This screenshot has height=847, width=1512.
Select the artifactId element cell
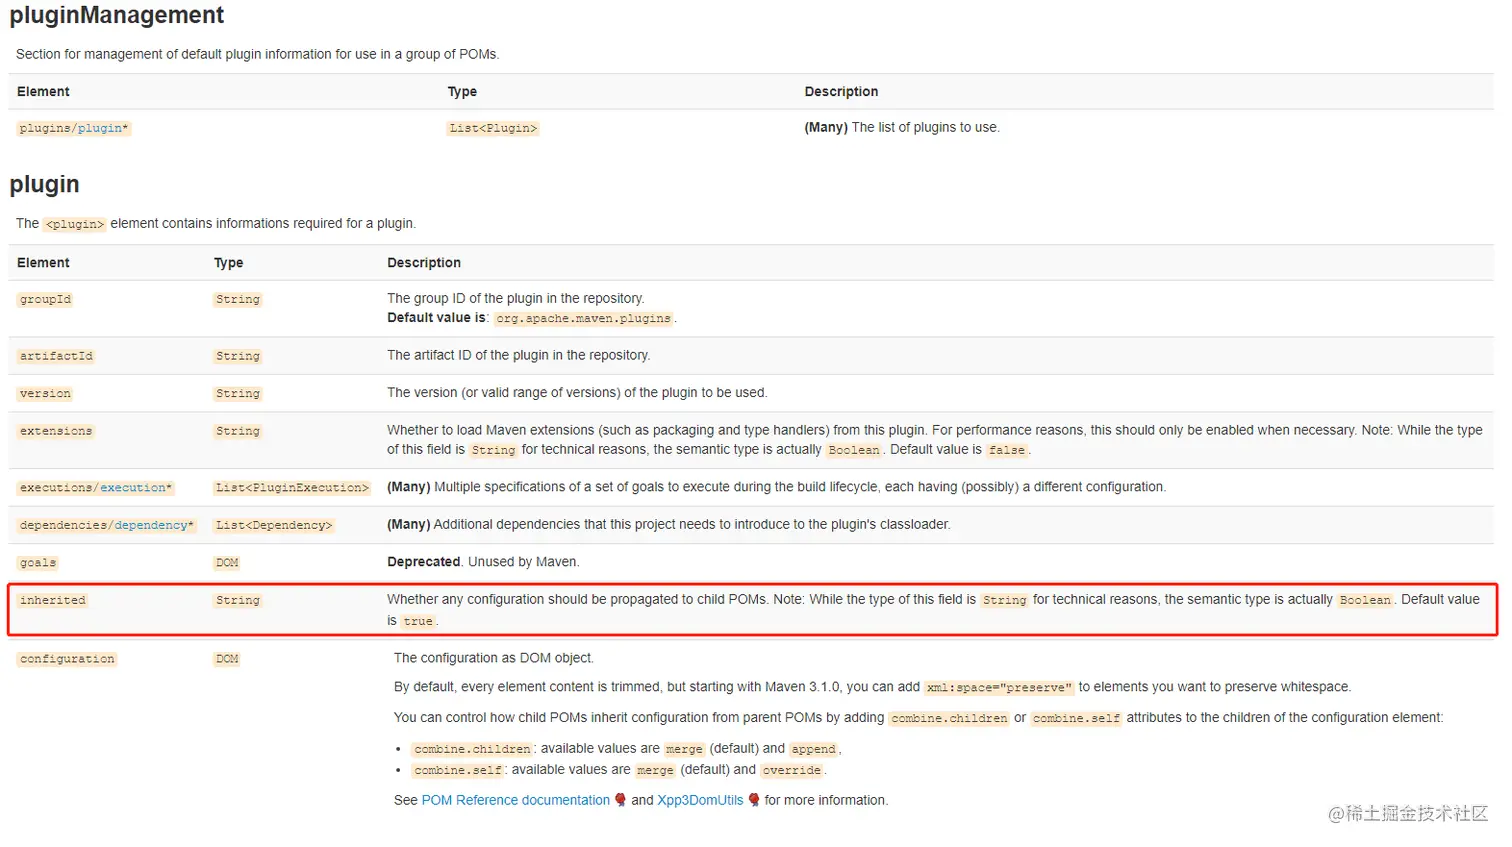(56, 356)
